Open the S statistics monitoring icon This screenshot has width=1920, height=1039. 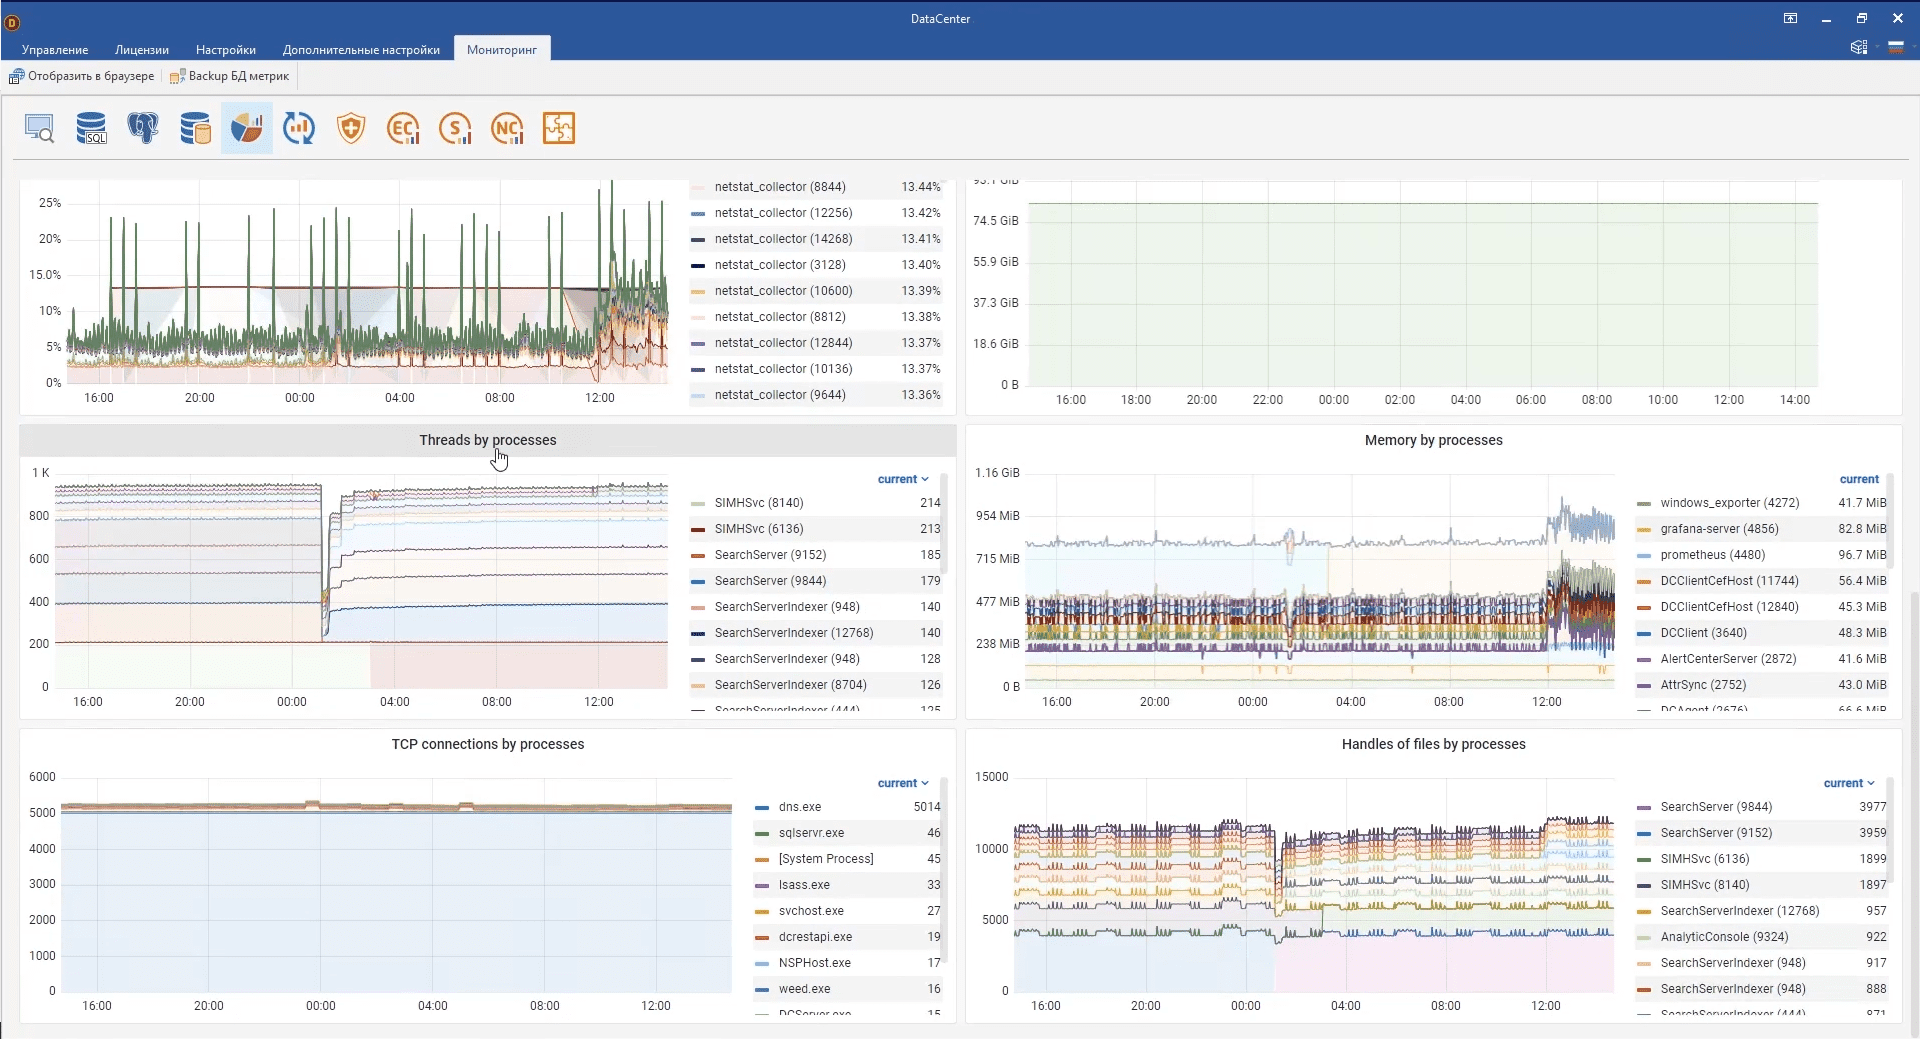(x=455, y=128)
